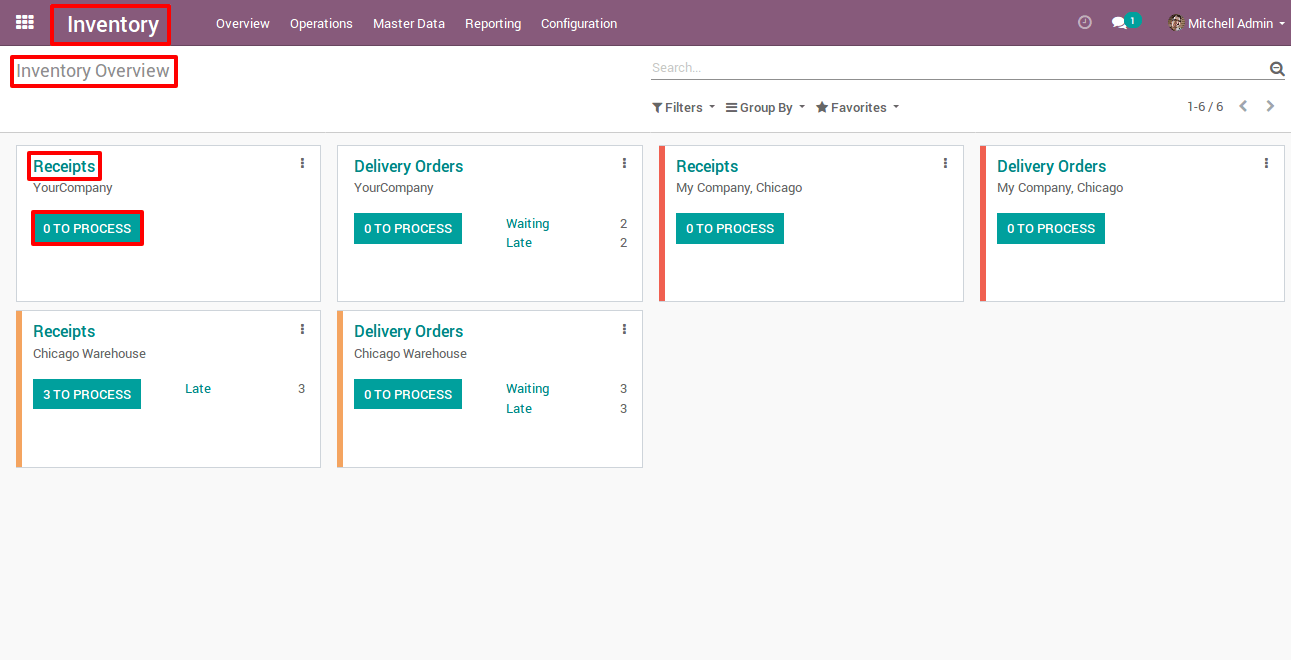Click Waiting link on YourCompany Delivery Orders

point(527,224)
